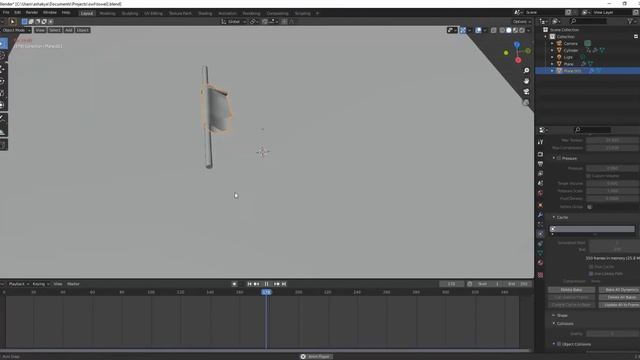Open the Material properties tab icon
640x360 pixels.
click(x=540, y=263)
